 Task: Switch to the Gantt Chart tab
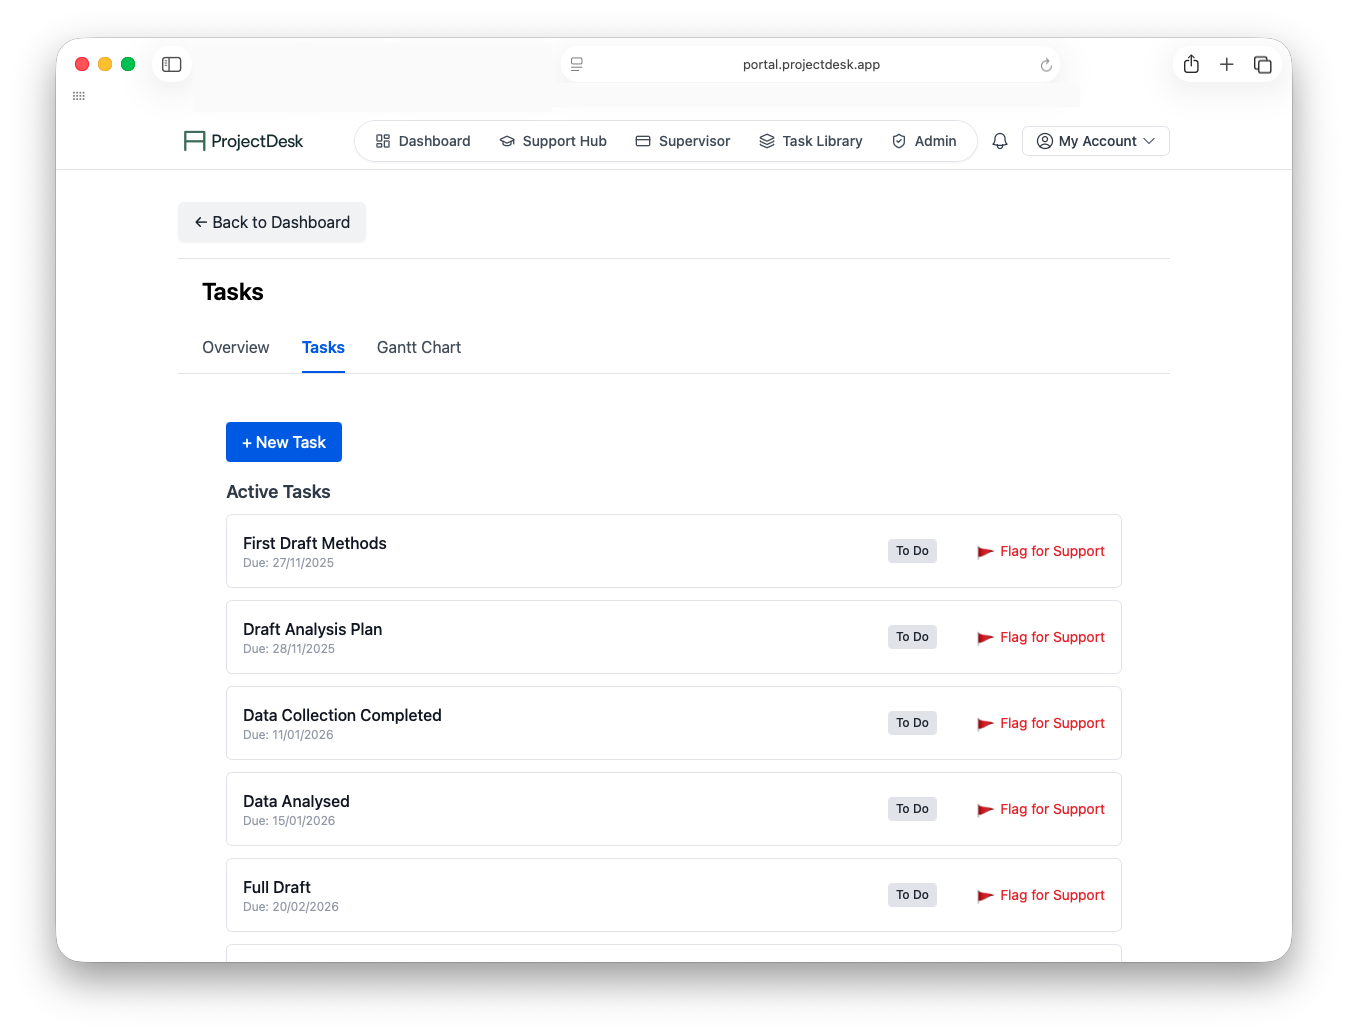(x=418, y=348)
